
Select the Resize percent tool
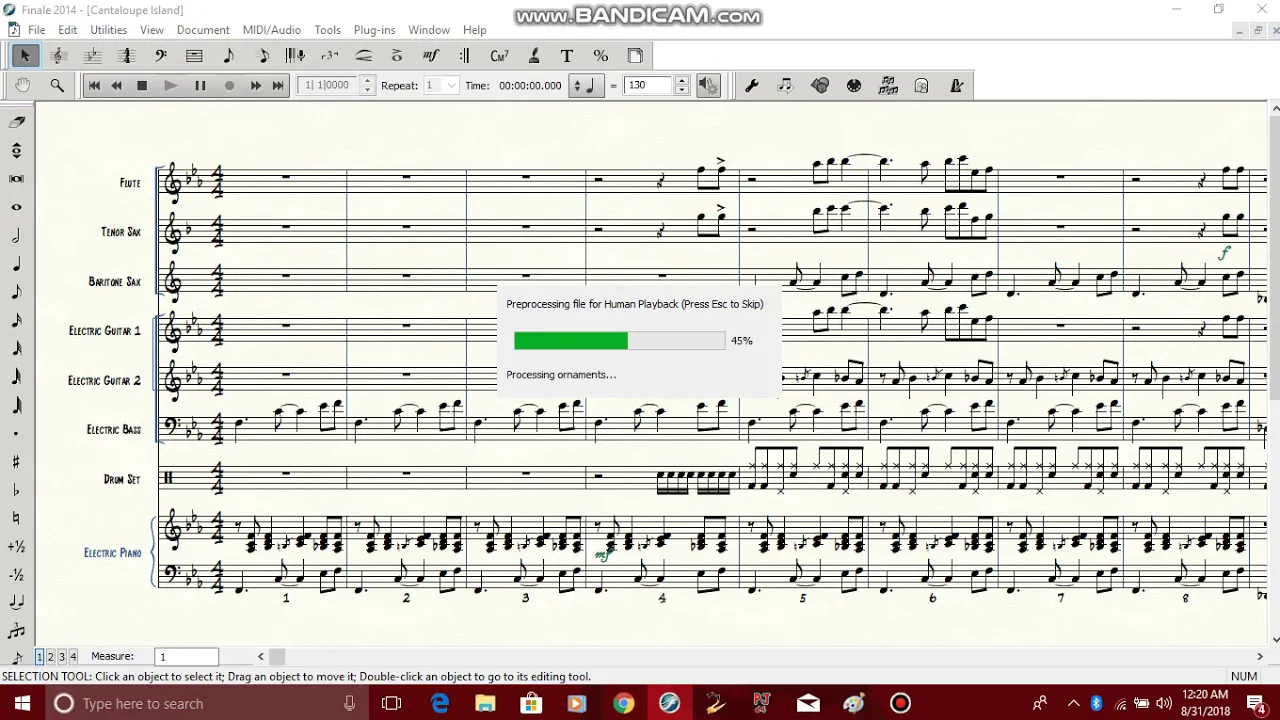pos(601,56)
